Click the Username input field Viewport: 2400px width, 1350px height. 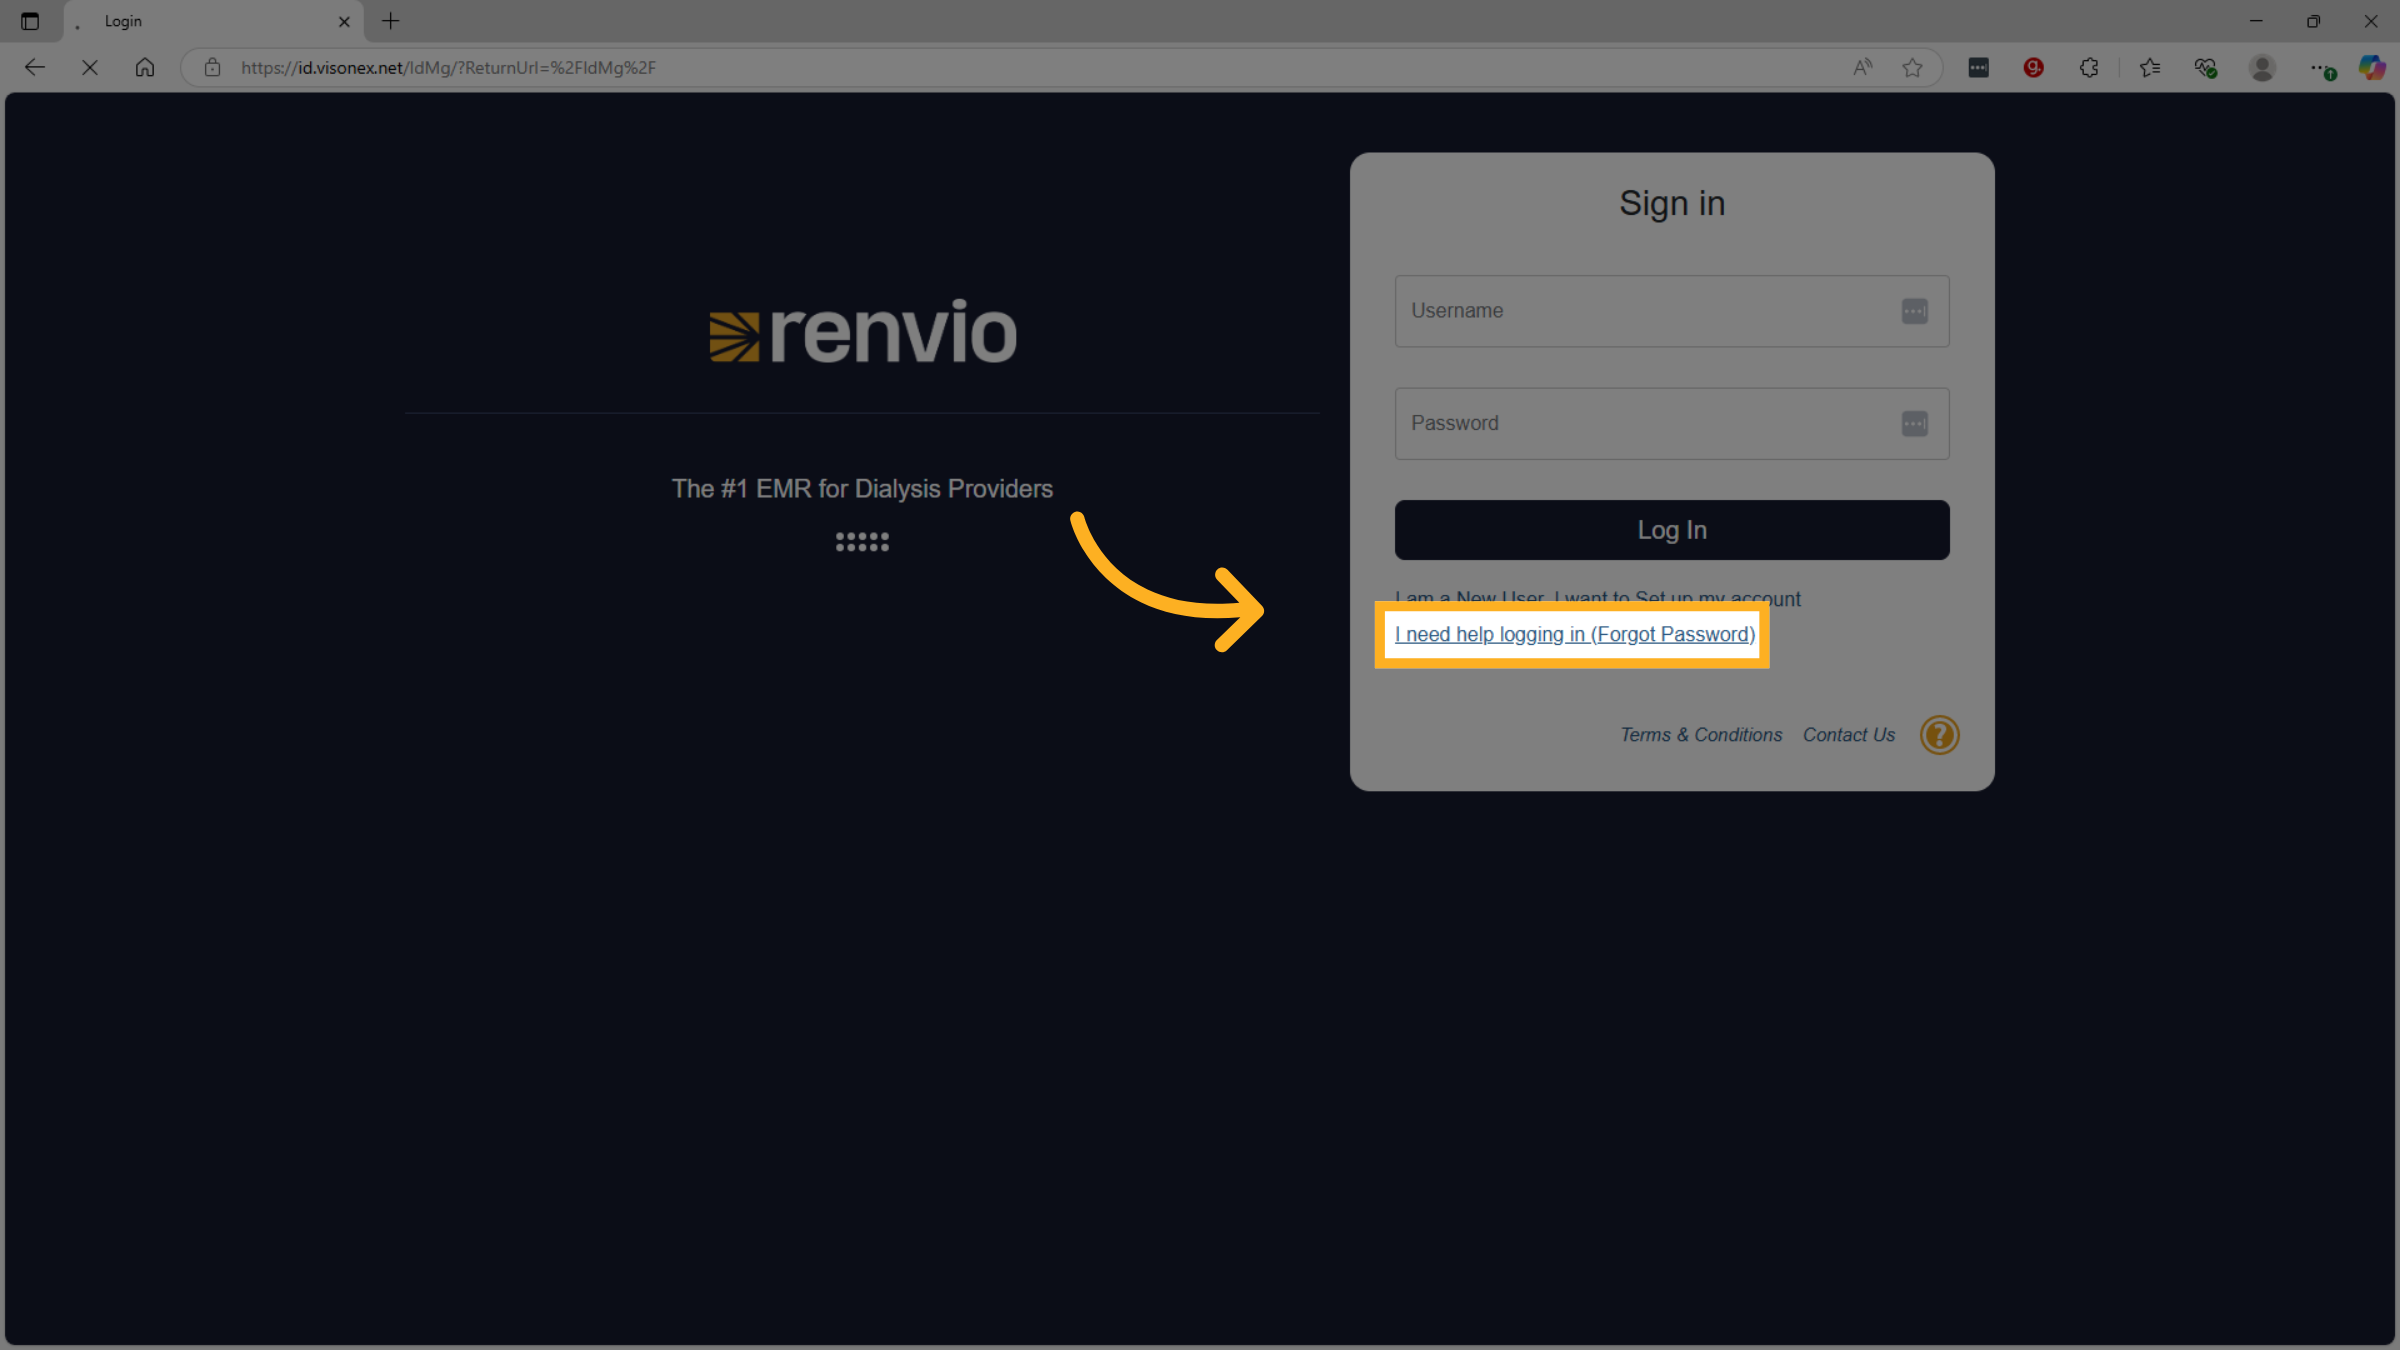coord(1671,311)
